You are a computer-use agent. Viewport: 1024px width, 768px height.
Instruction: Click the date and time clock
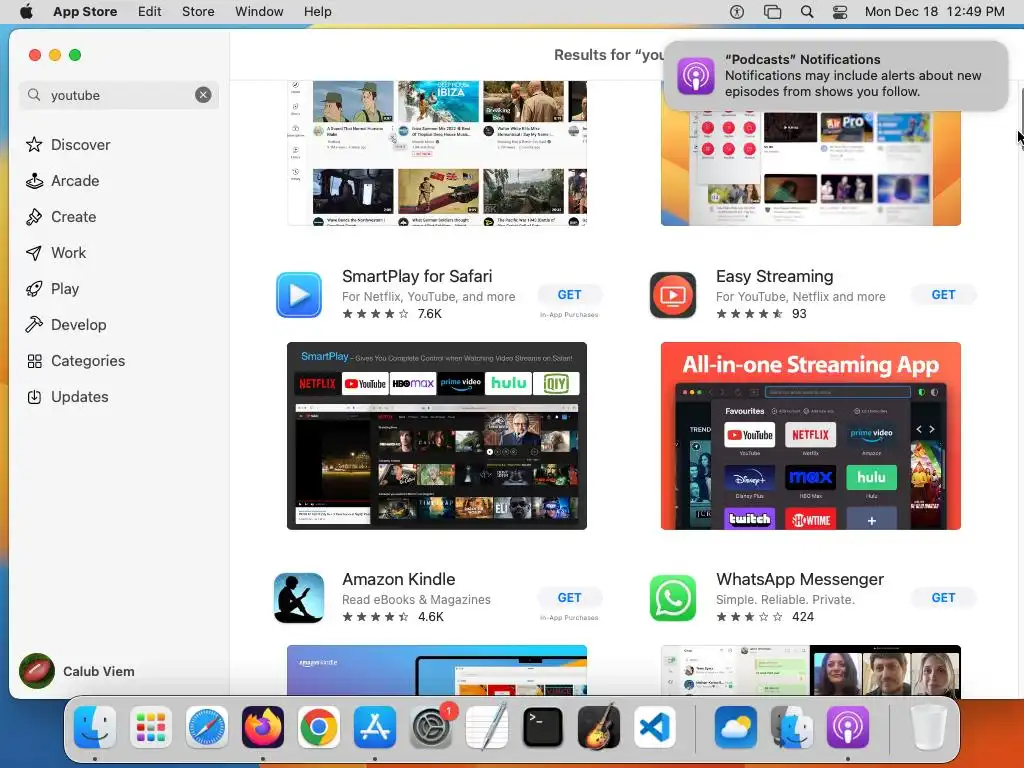coord(935,11)
